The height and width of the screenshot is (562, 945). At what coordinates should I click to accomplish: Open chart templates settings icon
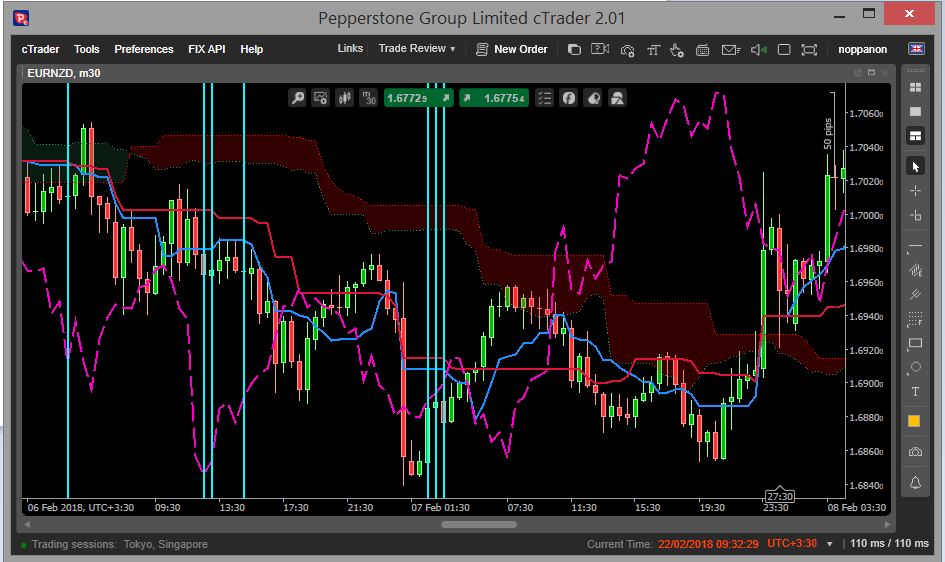(x=321, y=98)
